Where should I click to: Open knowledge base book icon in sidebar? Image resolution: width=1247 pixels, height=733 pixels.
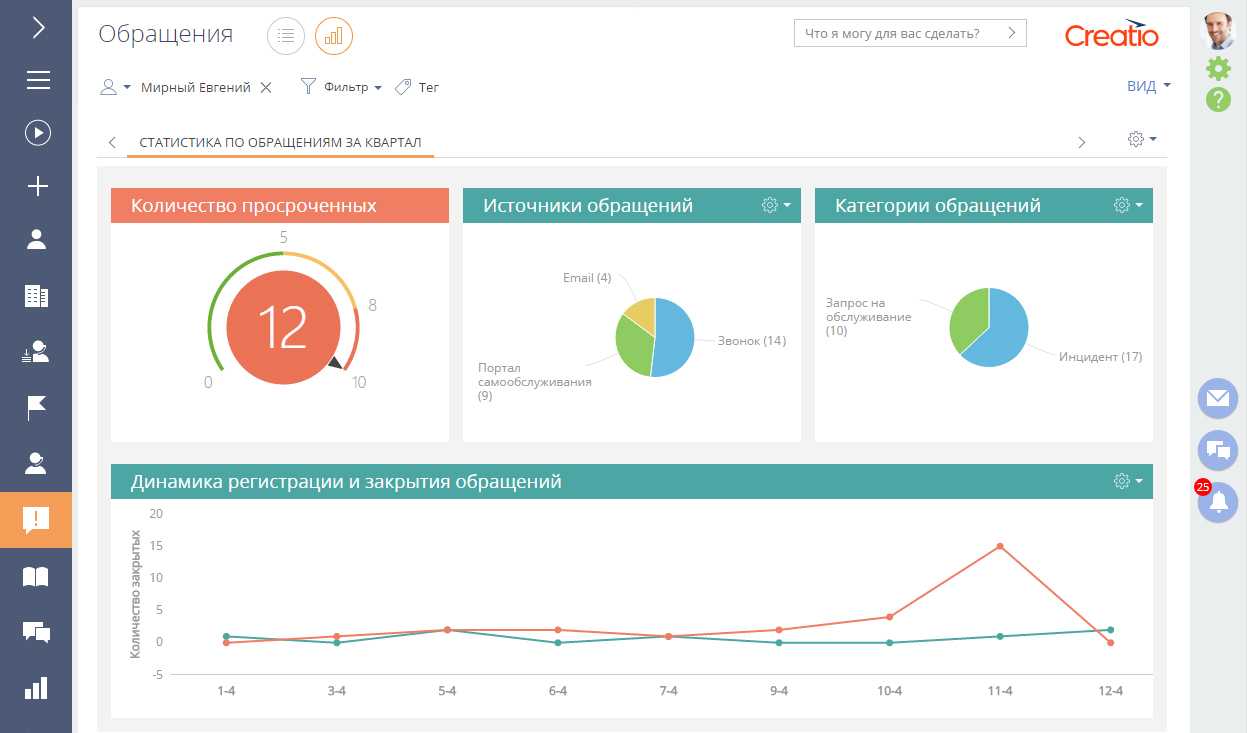click(x=36, y=577)
